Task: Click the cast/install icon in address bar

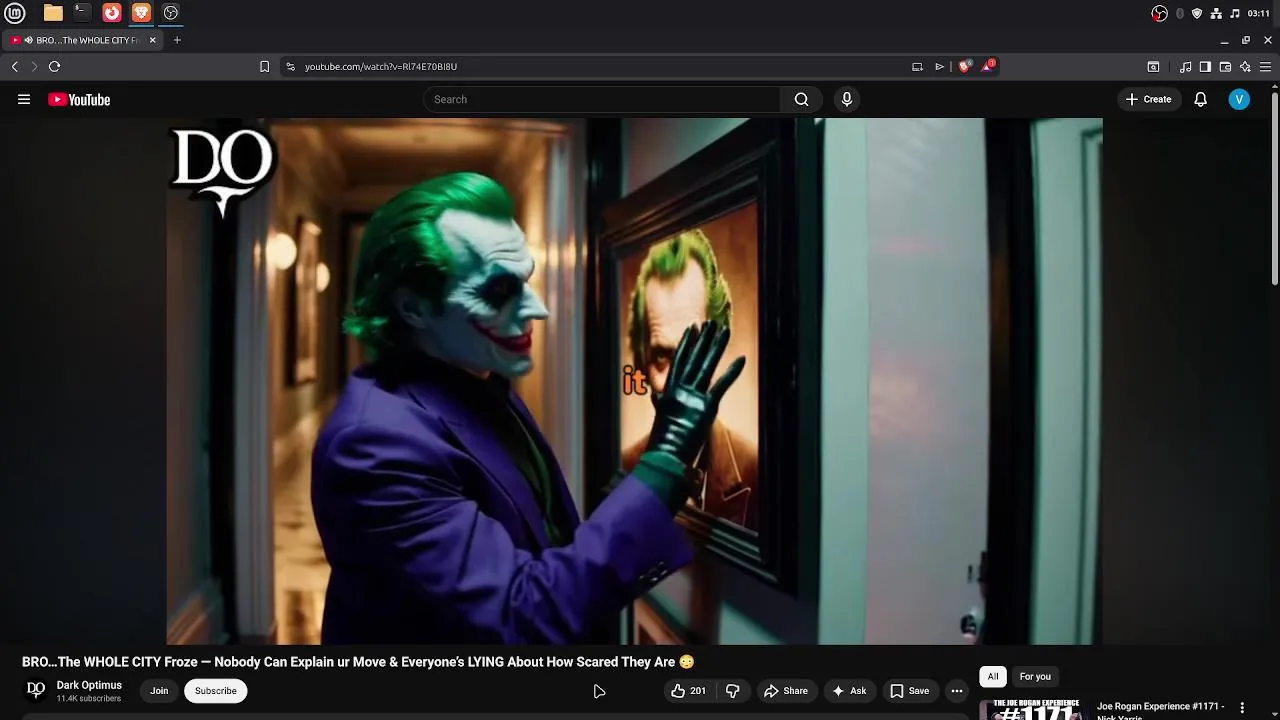Action: tap(917, 66)
